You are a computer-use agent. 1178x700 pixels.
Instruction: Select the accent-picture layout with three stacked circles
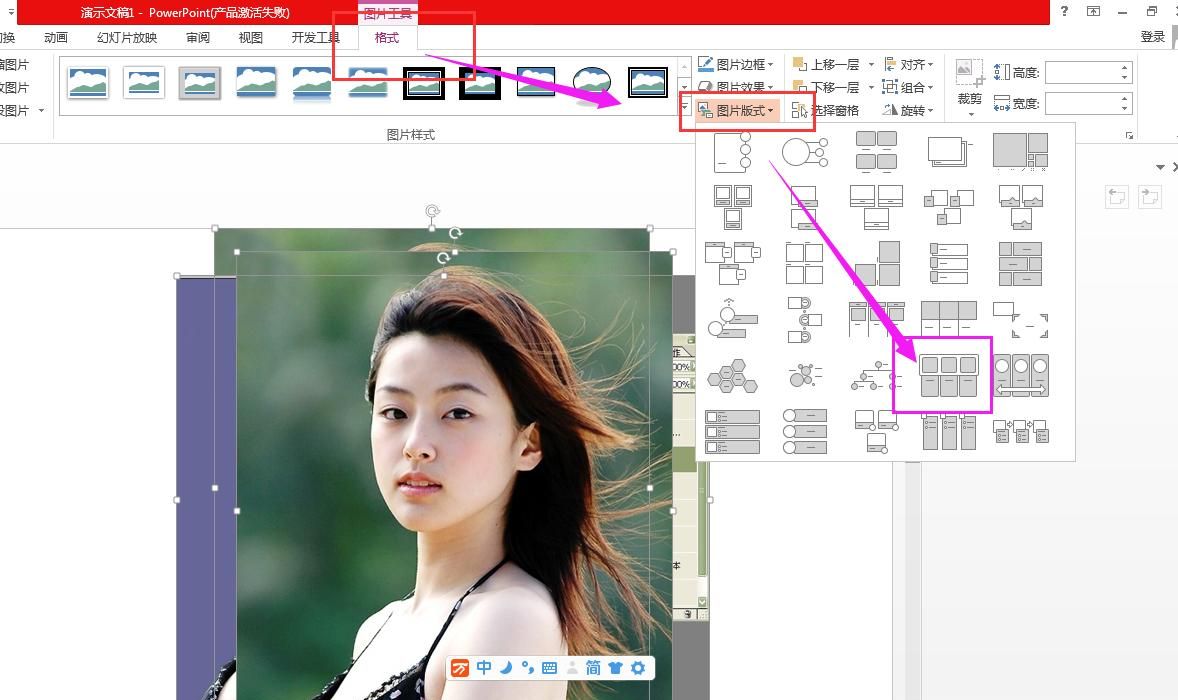coord(732,152)
